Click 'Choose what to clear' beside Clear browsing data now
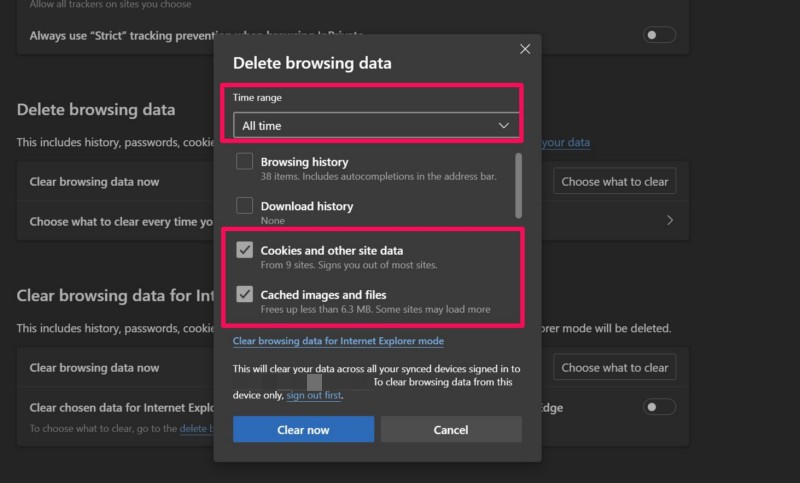The image size is (800, 483). [614, 182]
